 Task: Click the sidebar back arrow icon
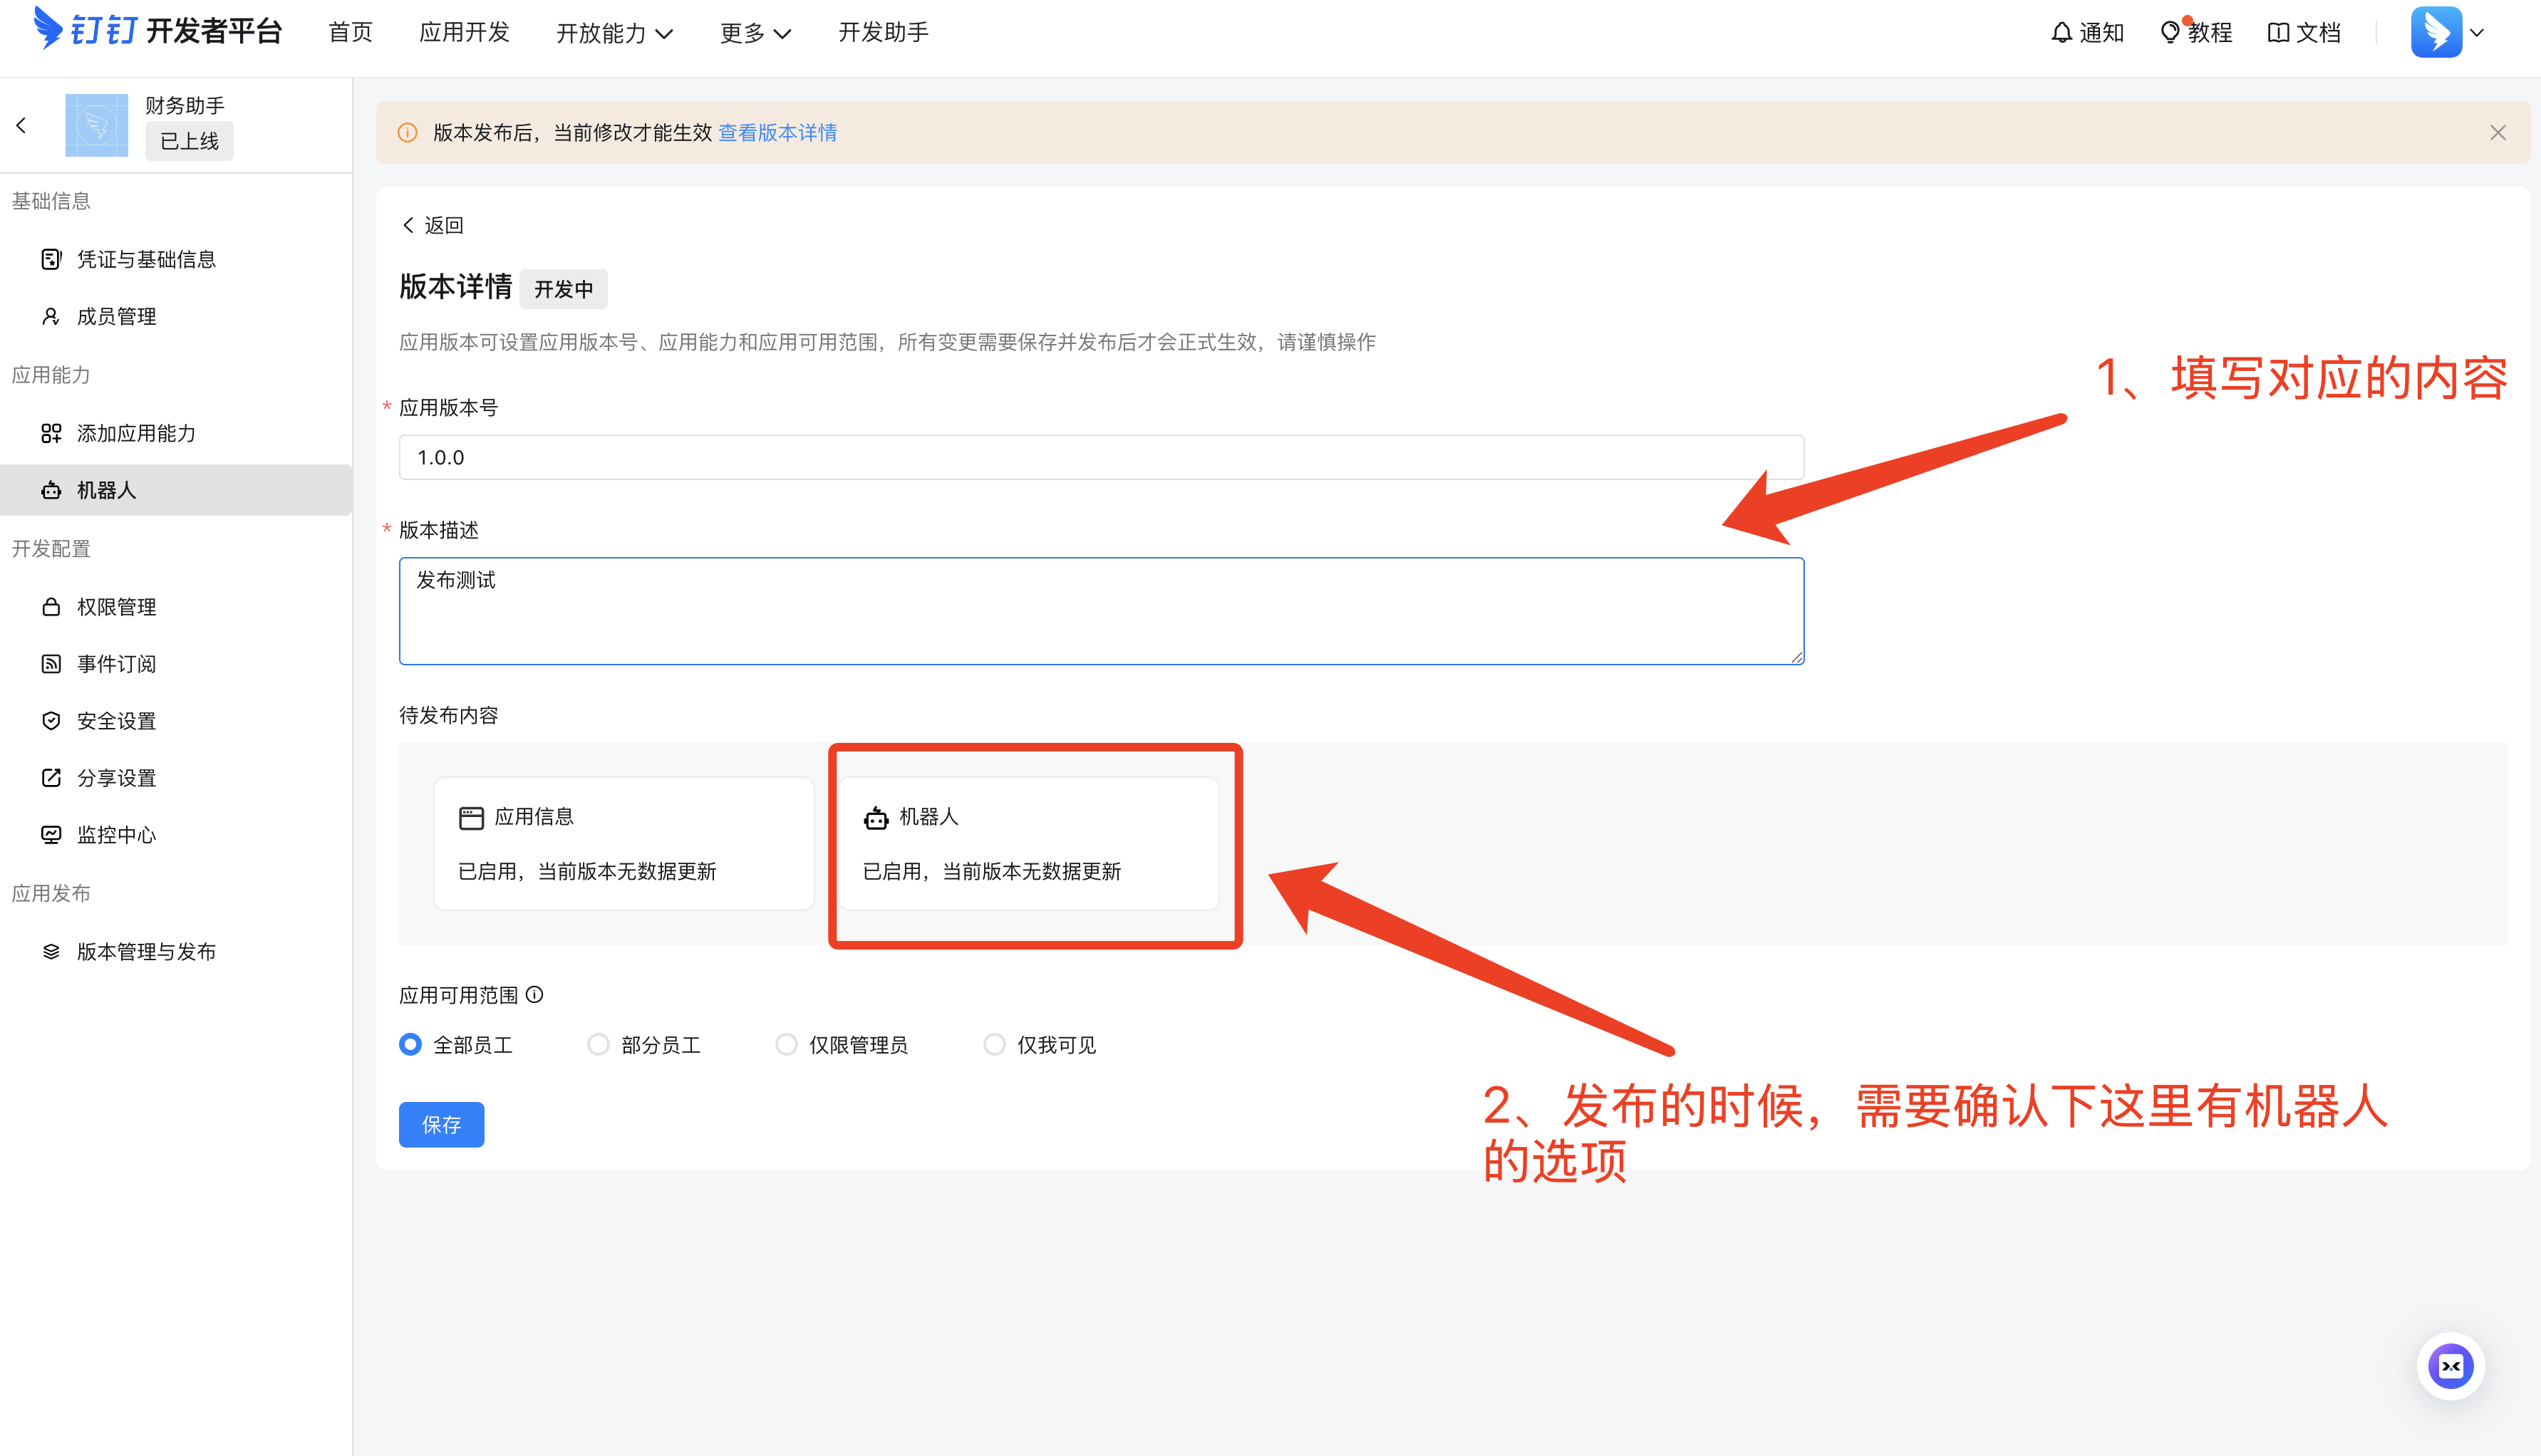click(21, 125)
